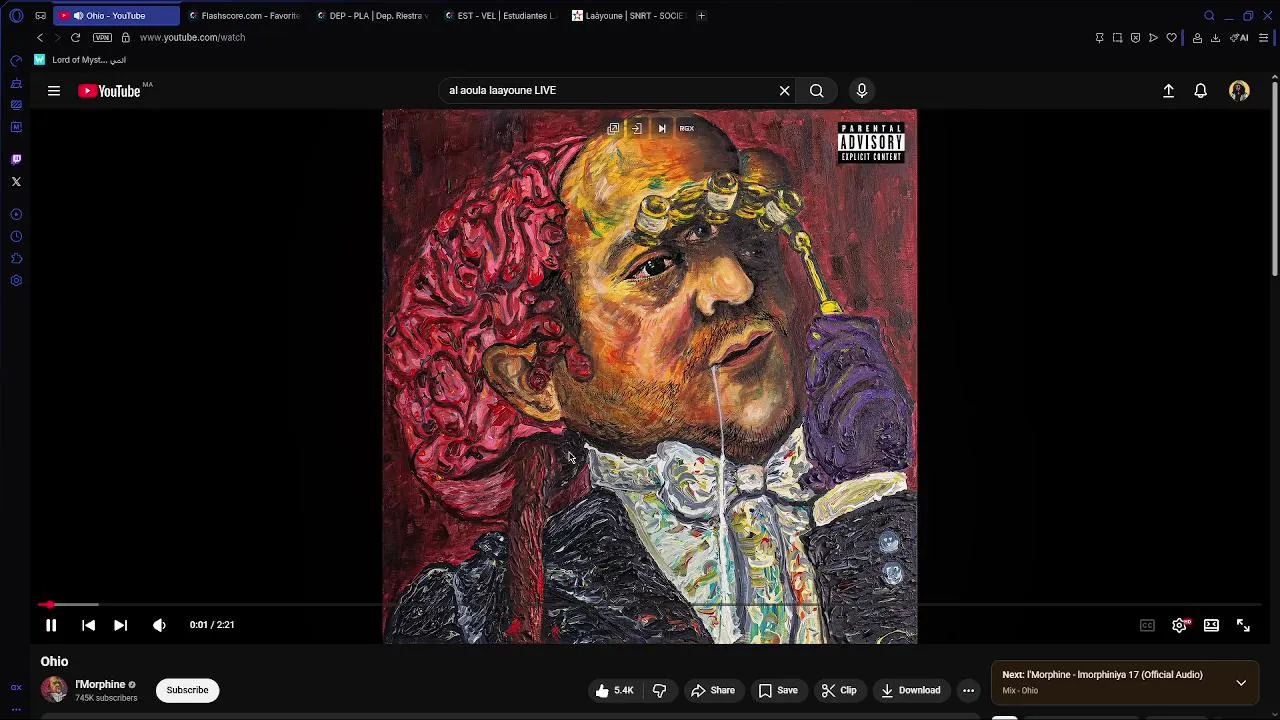This screenshot has width=1280, height=720.
Task: Click the browser tab search magnifier icon
Action: click(1209, 15)
